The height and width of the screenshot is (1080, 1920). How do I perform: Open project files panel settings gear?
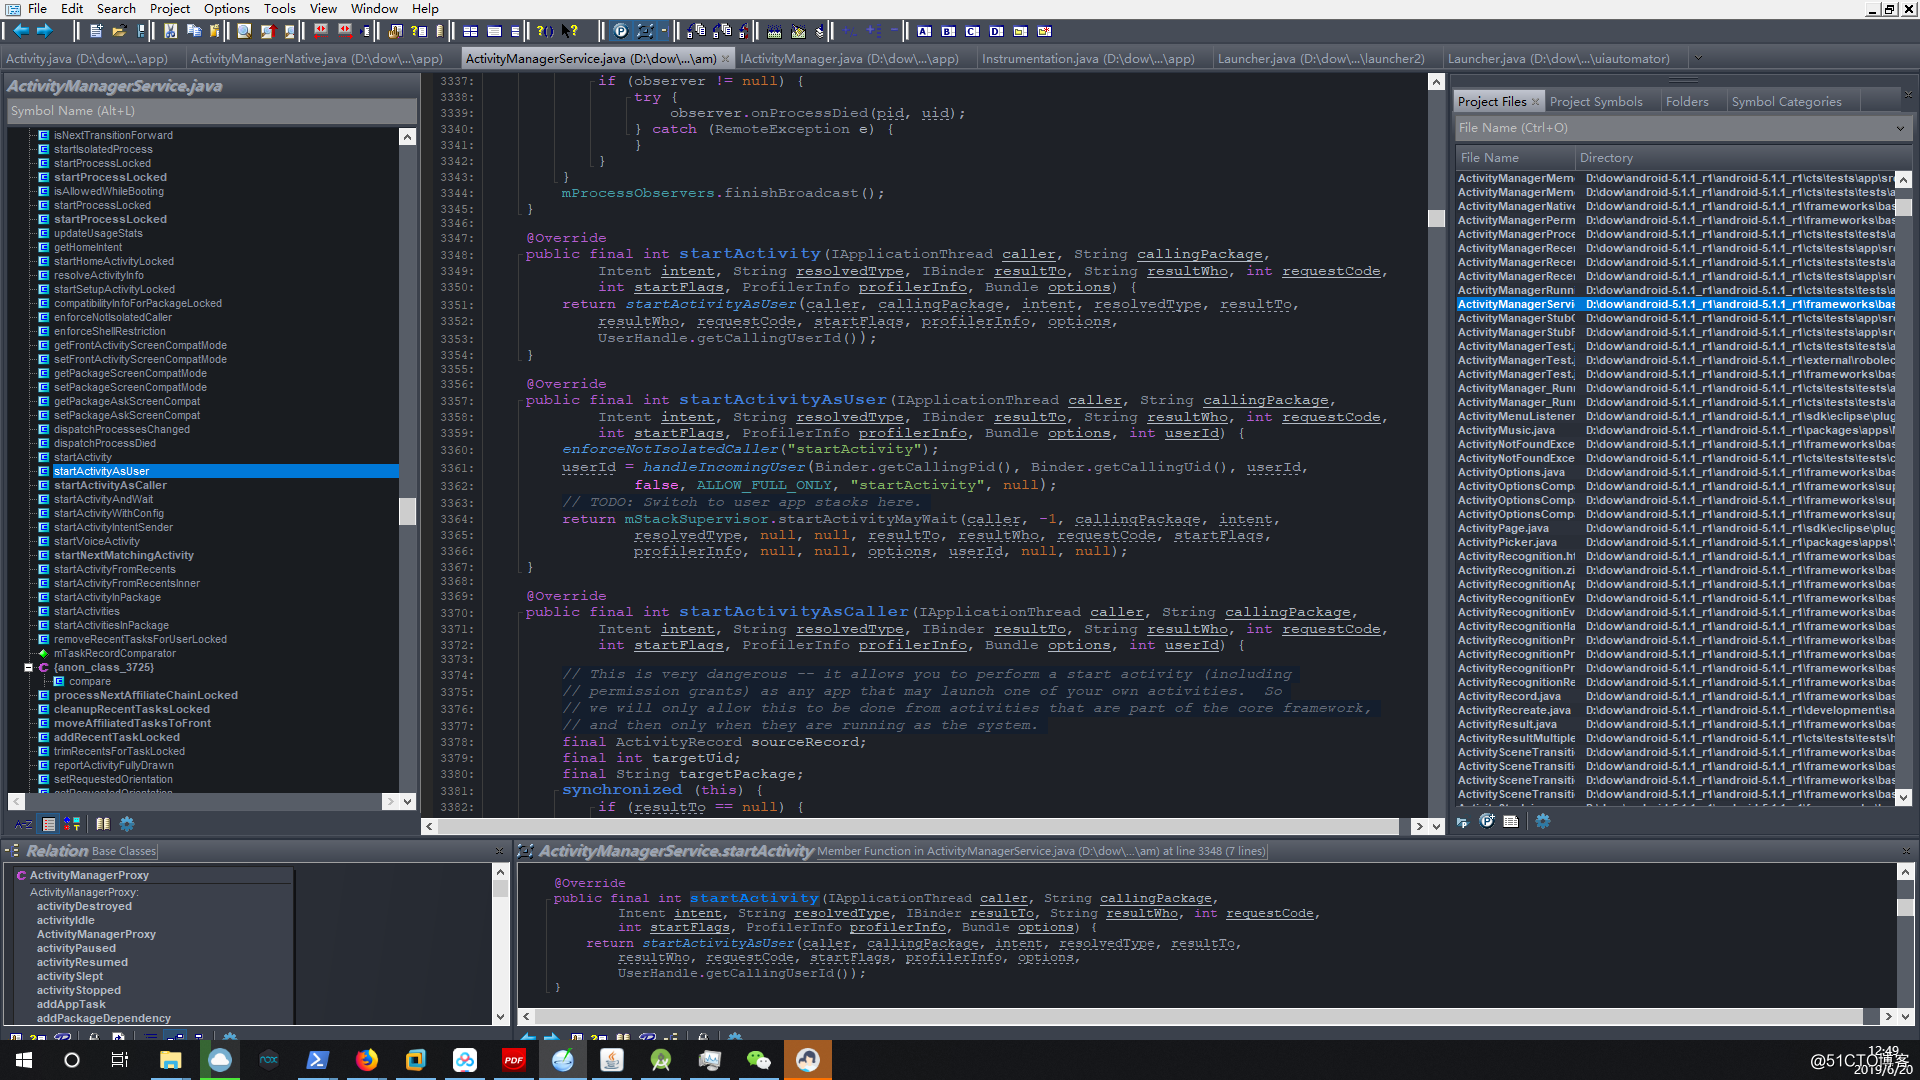pyautogui.click(x=1543, y=821)
